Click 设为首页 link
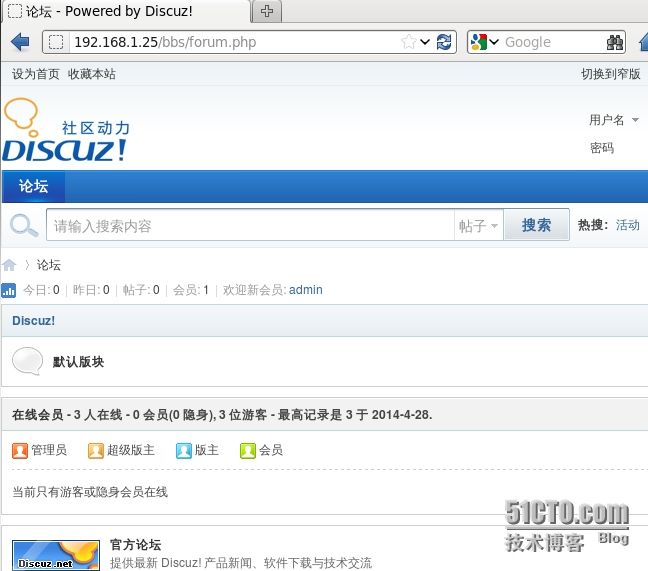Viewport: 648px width, 571px height. (36, 74)
